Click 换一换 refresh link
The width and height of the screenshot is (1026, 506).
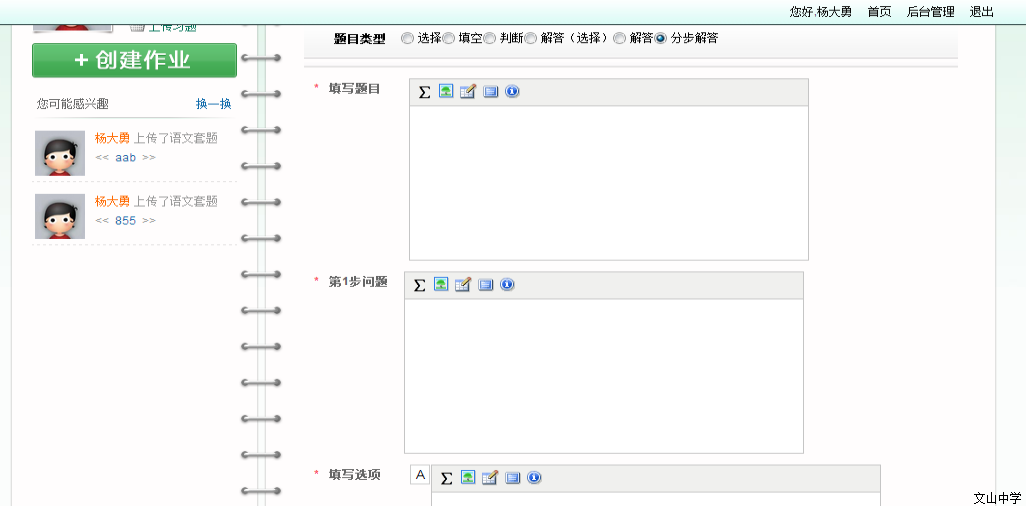click(213, 104)
